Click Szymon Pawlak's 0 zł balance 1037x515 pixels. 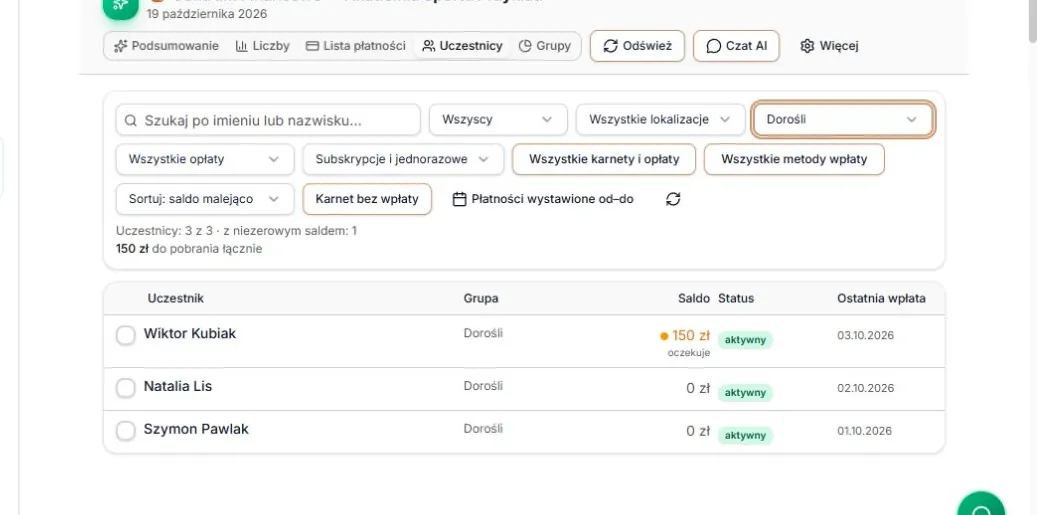698,432
